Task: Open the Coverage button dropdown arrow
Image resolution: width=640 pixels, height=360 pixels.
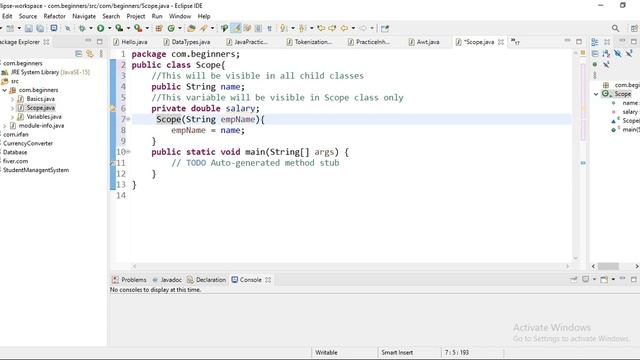Action: [x=128, y=28]
